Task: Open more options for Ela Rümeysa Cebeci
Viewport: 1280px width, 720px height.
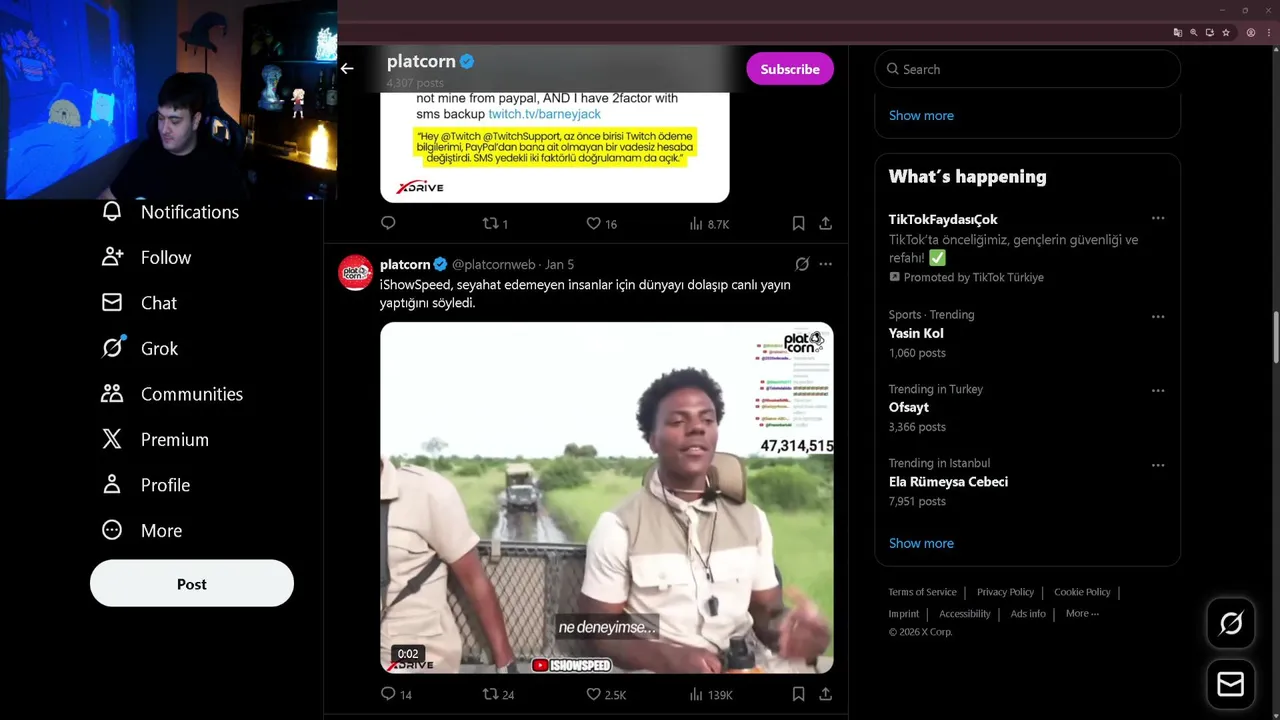Action: [x=1157, y=464]
